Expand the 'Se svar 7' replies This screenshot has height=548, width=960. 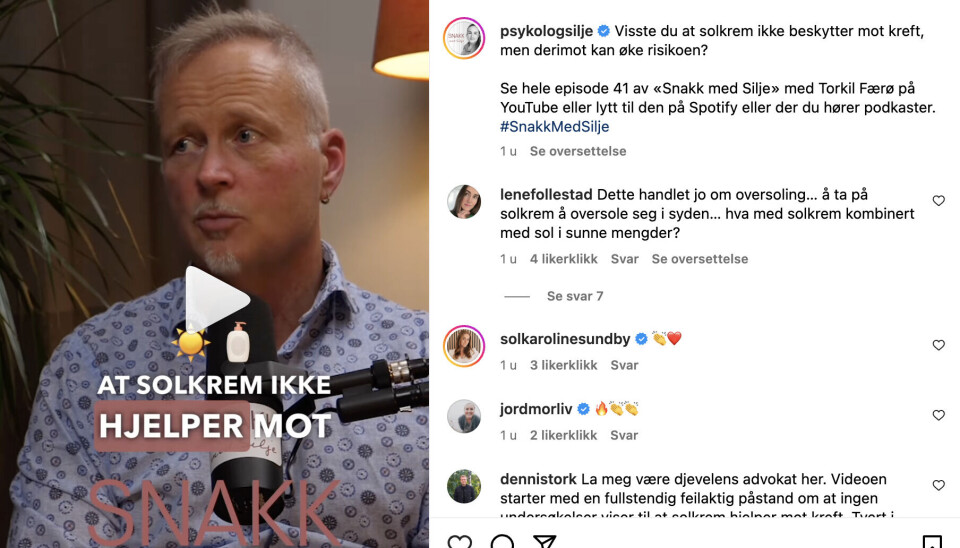[x=575, y=296]
